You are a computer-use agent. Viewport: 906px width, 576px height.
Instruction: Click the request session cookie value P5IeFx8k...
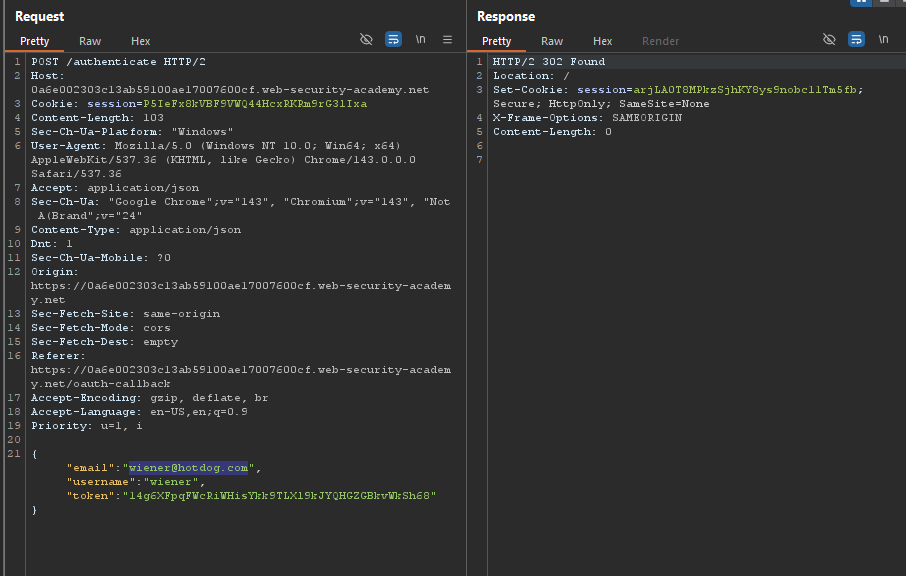pyautogui.click(x=255, y=103)
